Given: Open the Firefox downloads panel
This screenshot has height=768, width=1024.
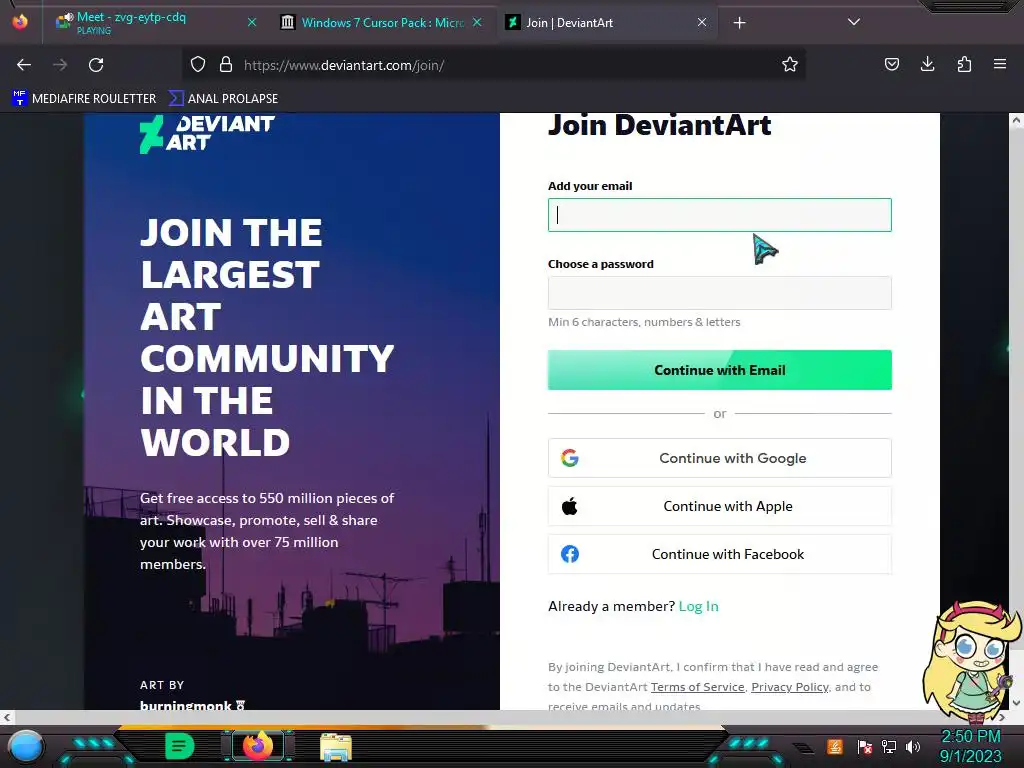Looking at the screenshot, I should coord(927,65).
